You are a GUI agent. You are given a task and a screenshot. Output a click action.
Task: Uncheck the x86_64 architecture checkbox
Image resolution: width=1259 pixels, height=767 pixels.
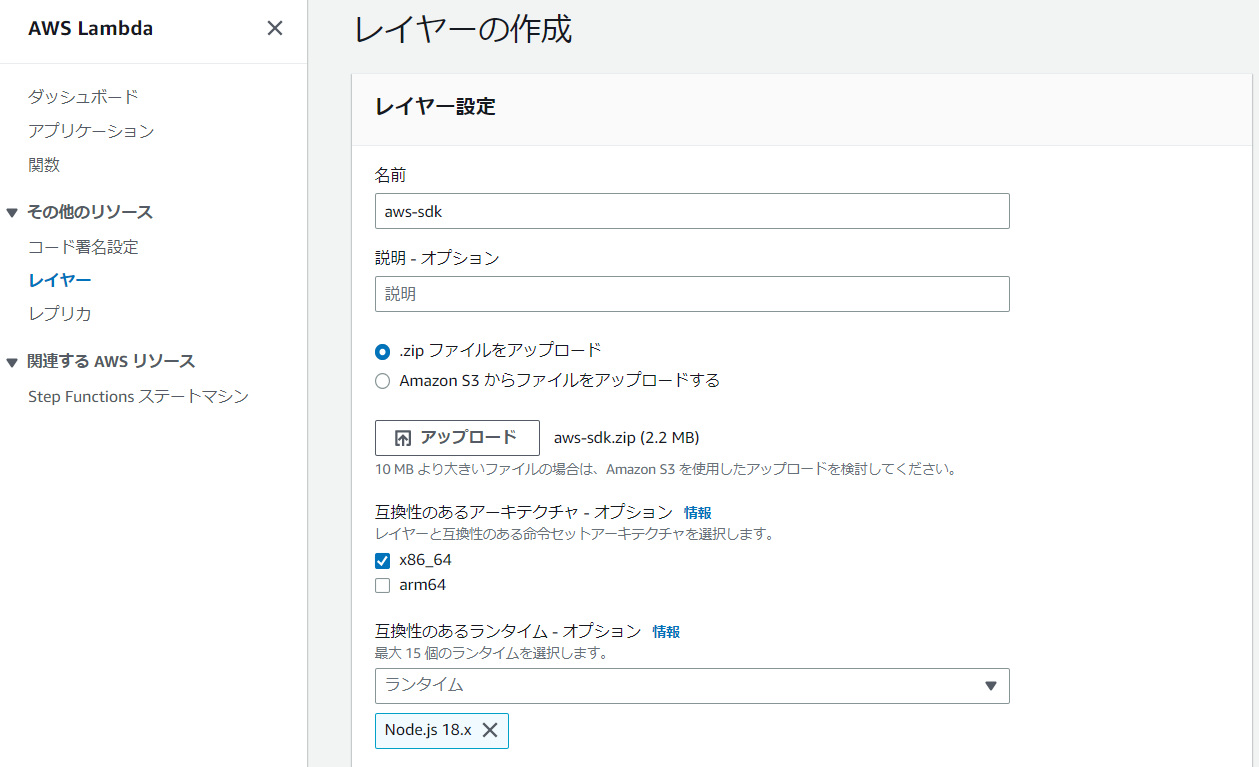pos(382,560)
